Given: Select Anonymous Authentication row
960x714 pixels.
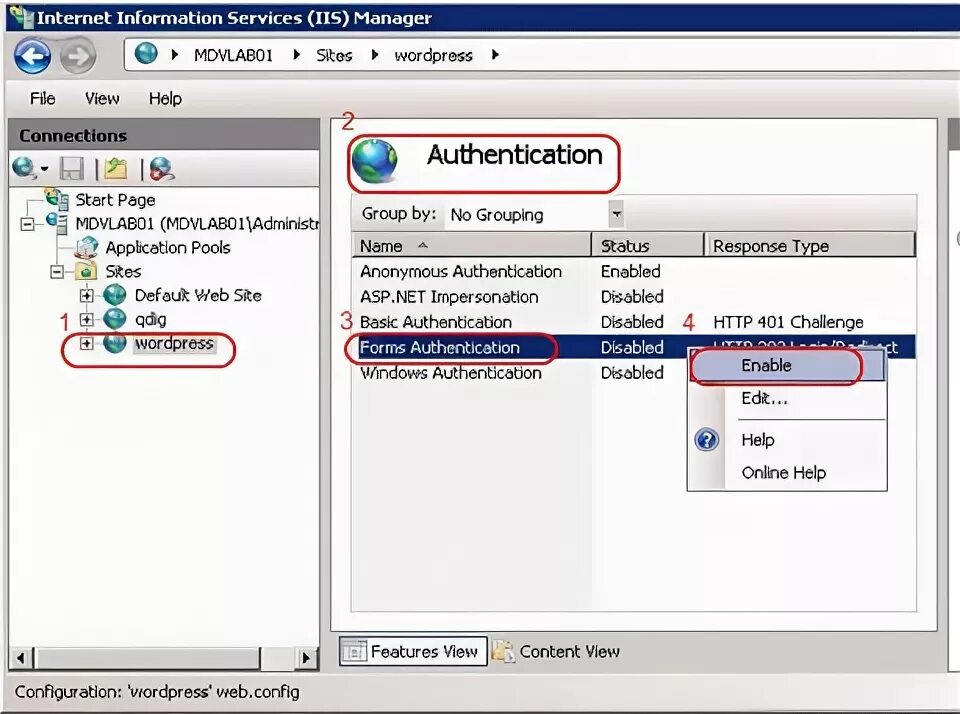Looking at the screenshot, I should point(634,271).
